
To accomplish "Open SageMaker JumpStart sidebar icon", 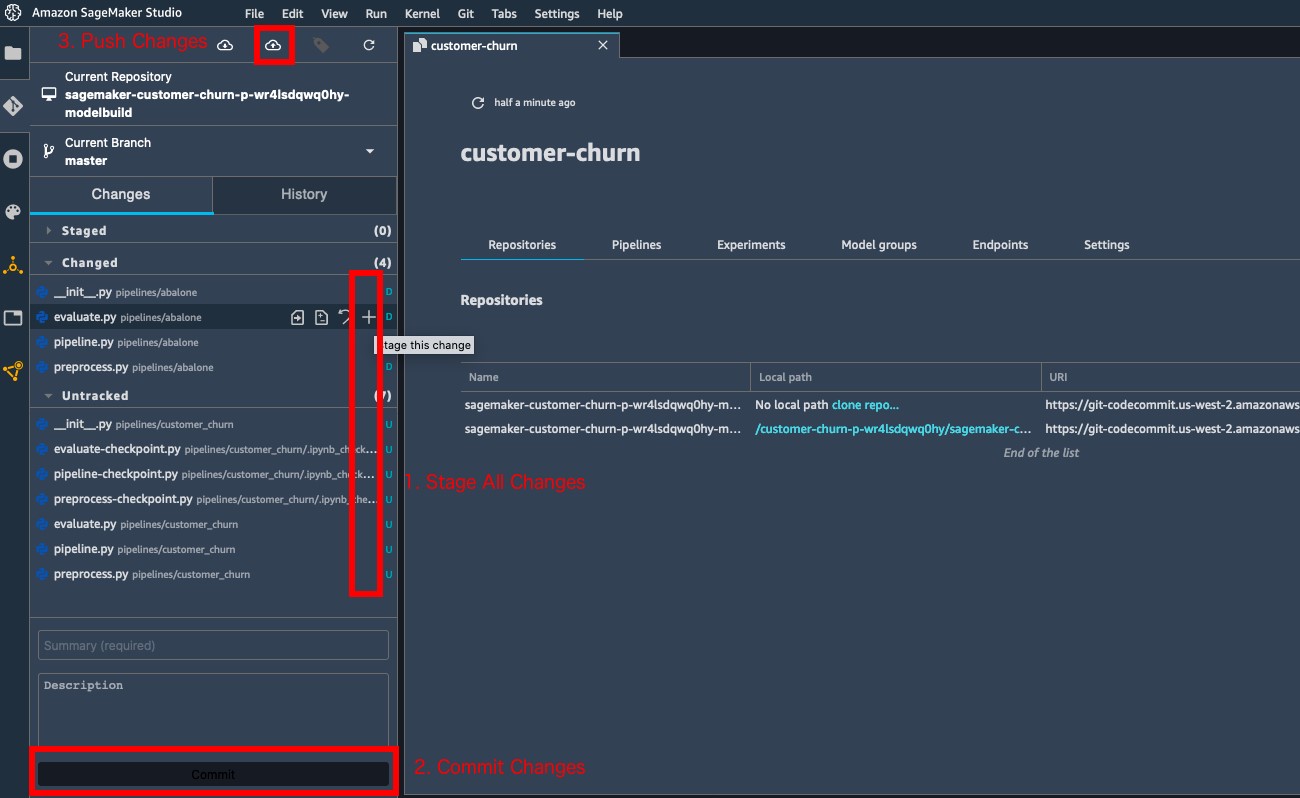I will 13,371.
